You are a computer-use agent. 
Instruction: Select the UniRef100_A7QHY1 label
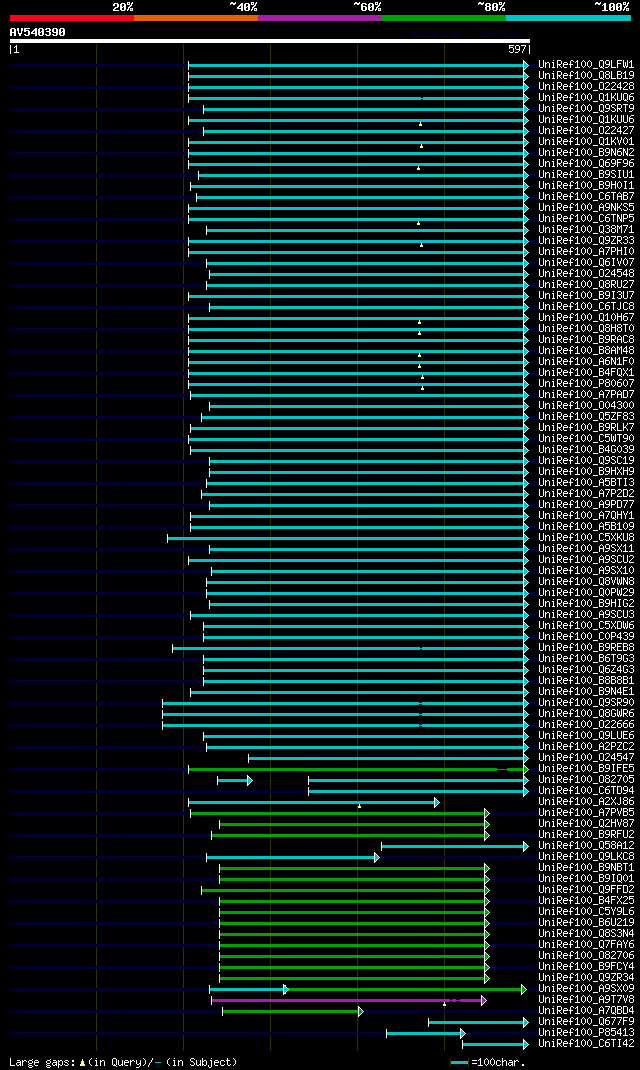tap(586, 516)
